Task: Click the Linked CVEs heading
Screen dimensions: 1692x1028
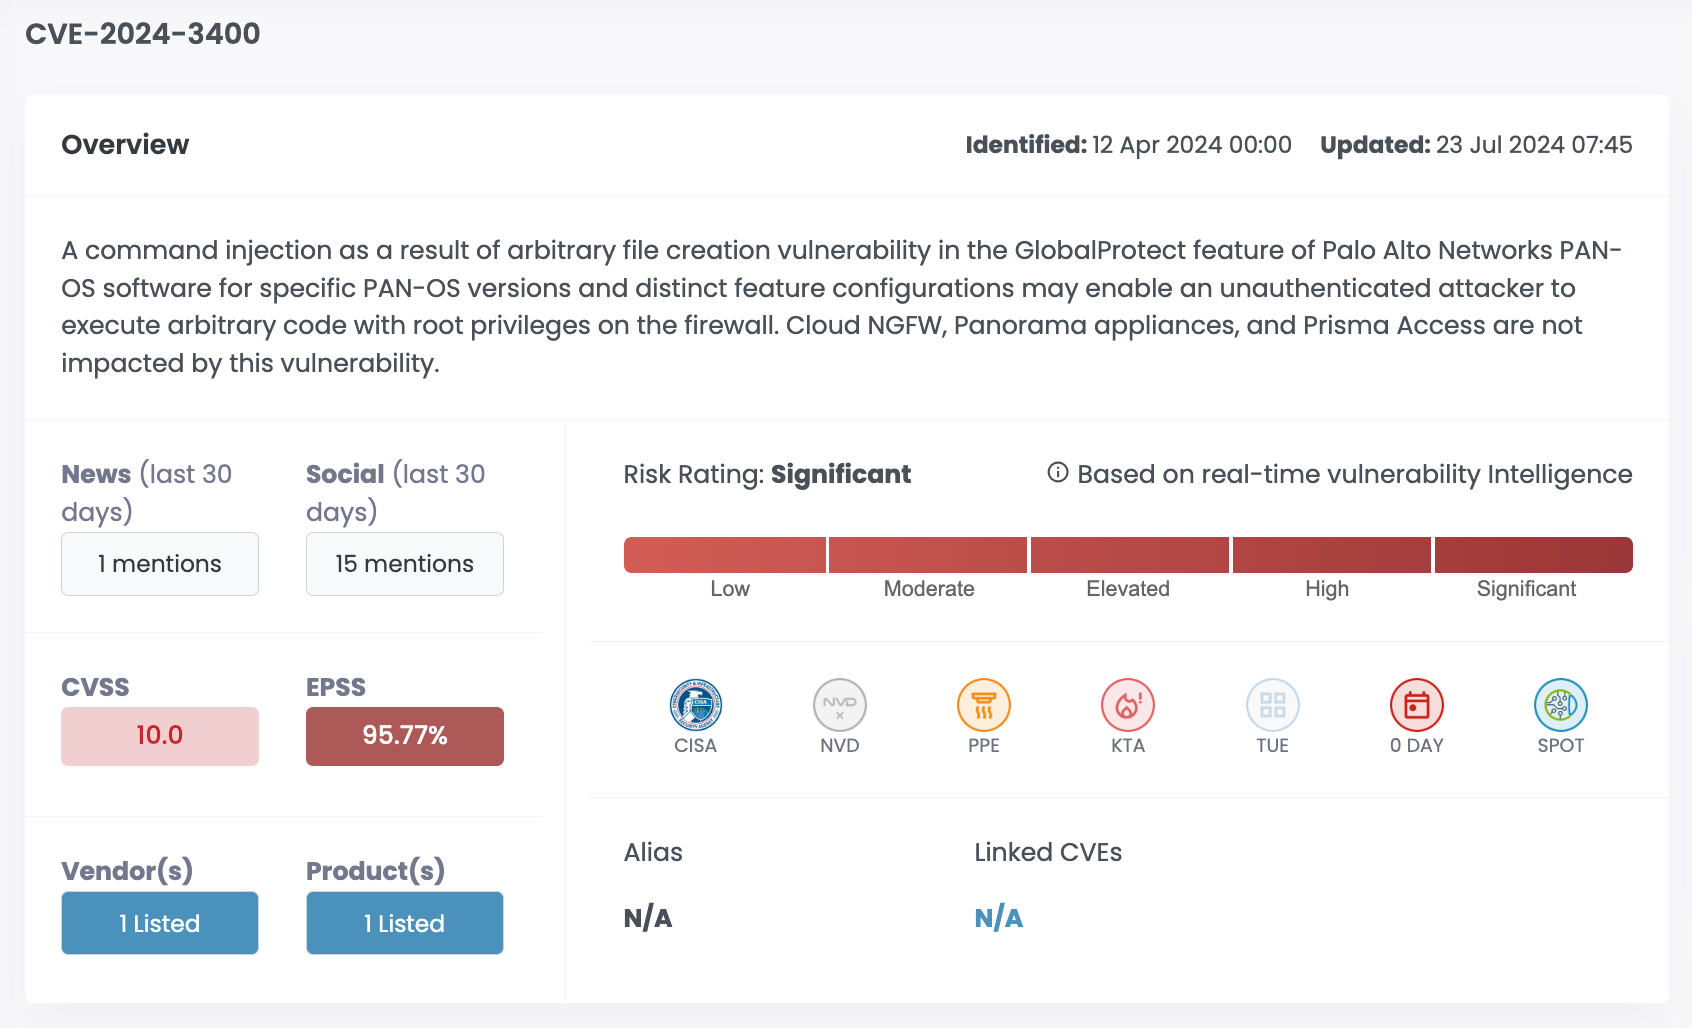Action: click(1048, 852)
